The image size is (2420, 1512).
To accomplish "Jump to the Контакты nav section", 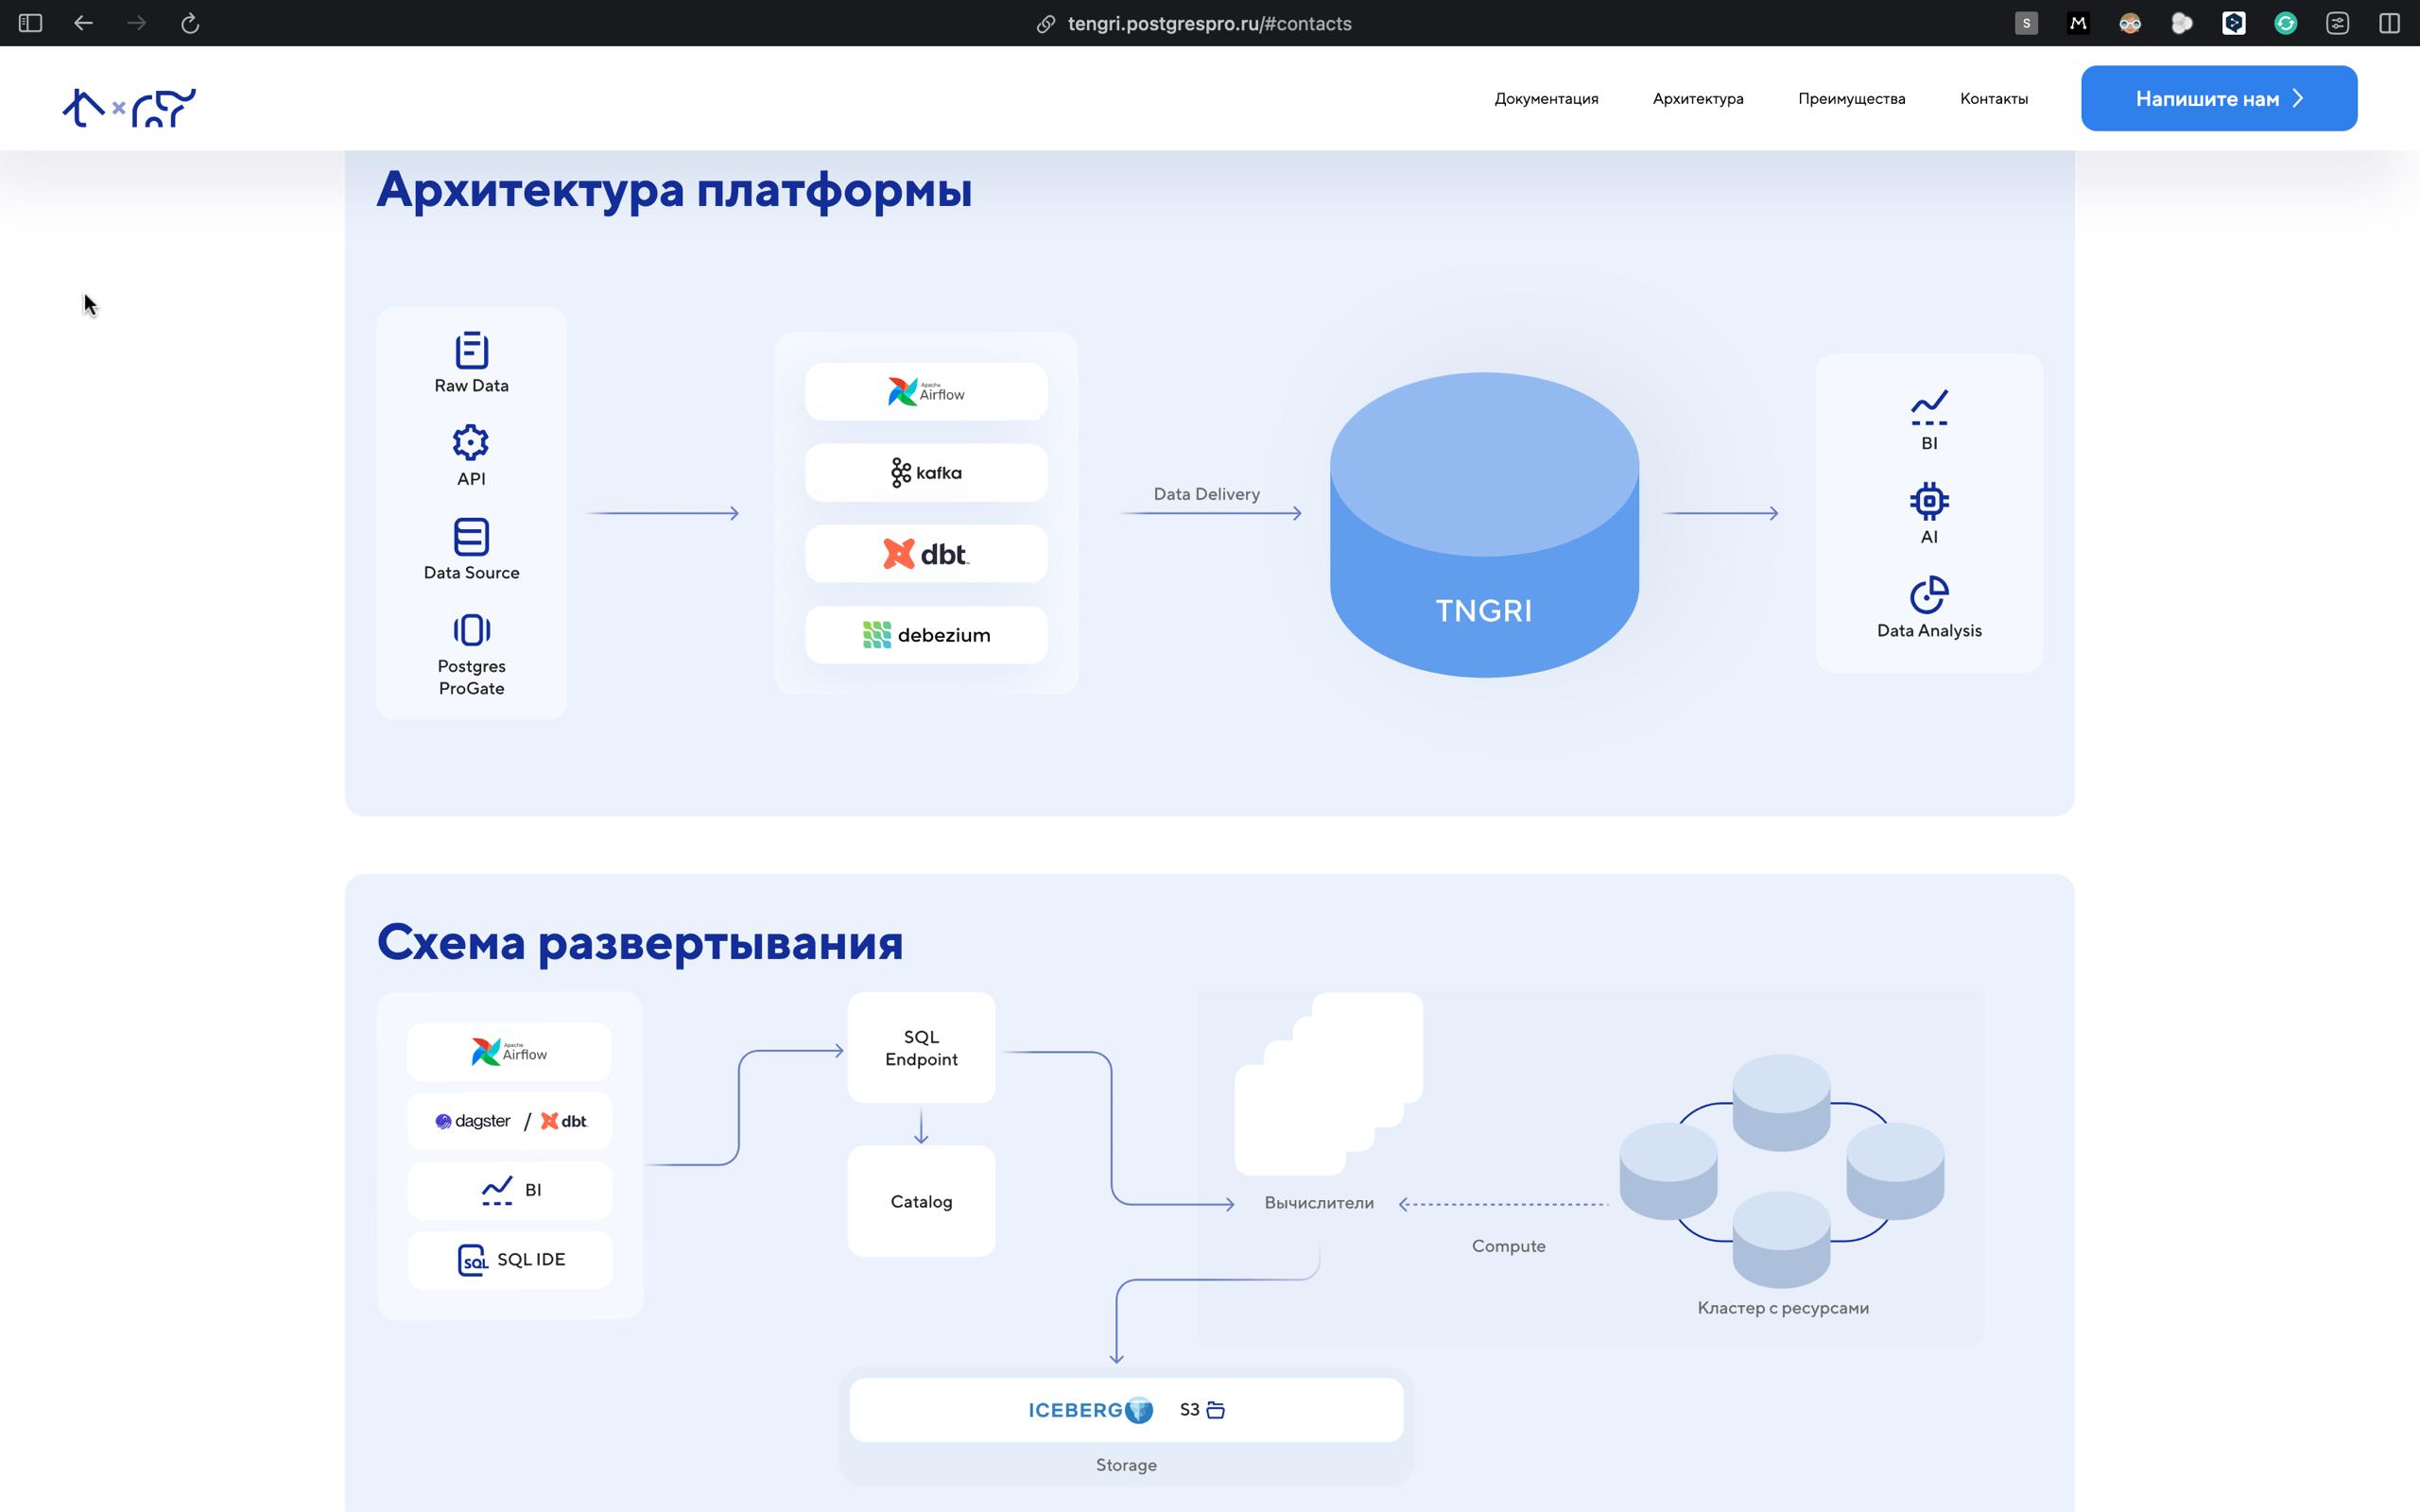I will pos(1994,98).
